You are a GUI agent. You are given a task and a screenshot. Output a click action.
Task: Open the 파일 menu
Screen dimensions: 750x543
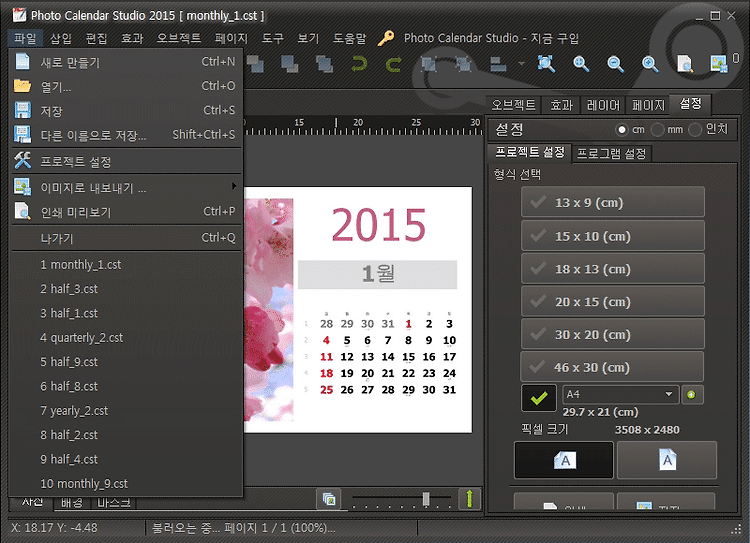[25, 38]
